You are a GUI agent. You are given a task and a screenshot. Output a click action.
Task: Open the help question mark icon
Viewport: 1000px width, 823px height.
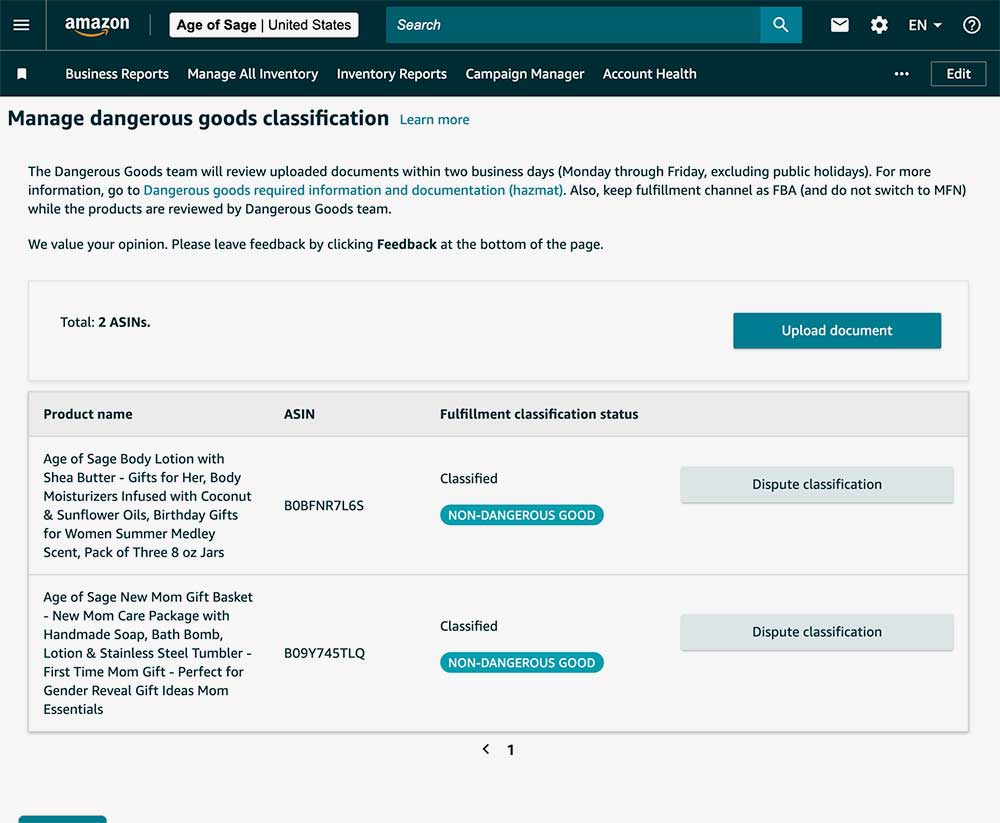(x=971, y=25)
